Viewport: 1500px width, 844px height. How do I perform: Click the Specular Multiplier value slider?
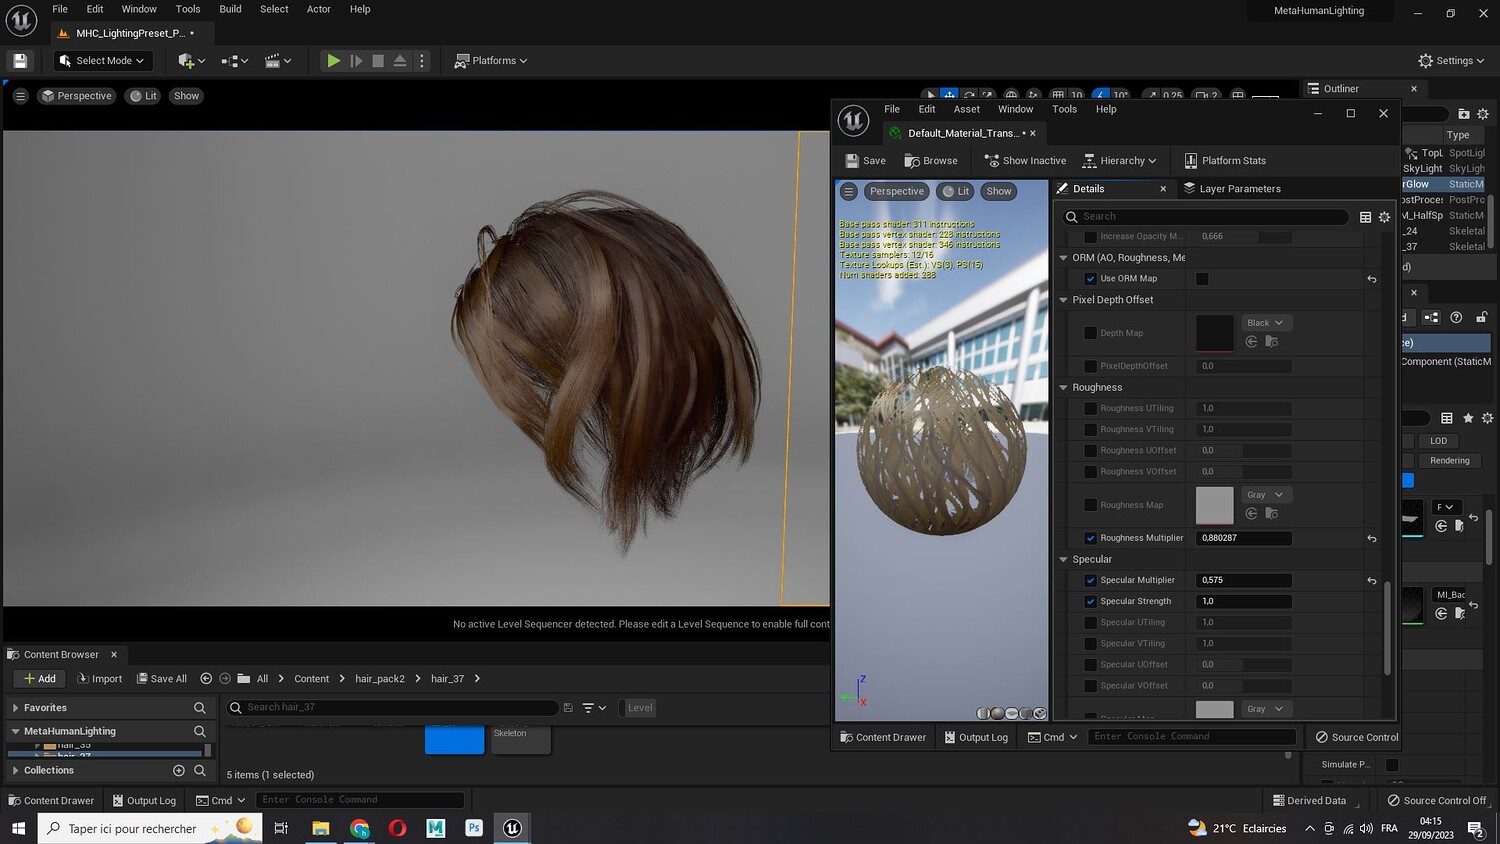(x=1243, y=581)
